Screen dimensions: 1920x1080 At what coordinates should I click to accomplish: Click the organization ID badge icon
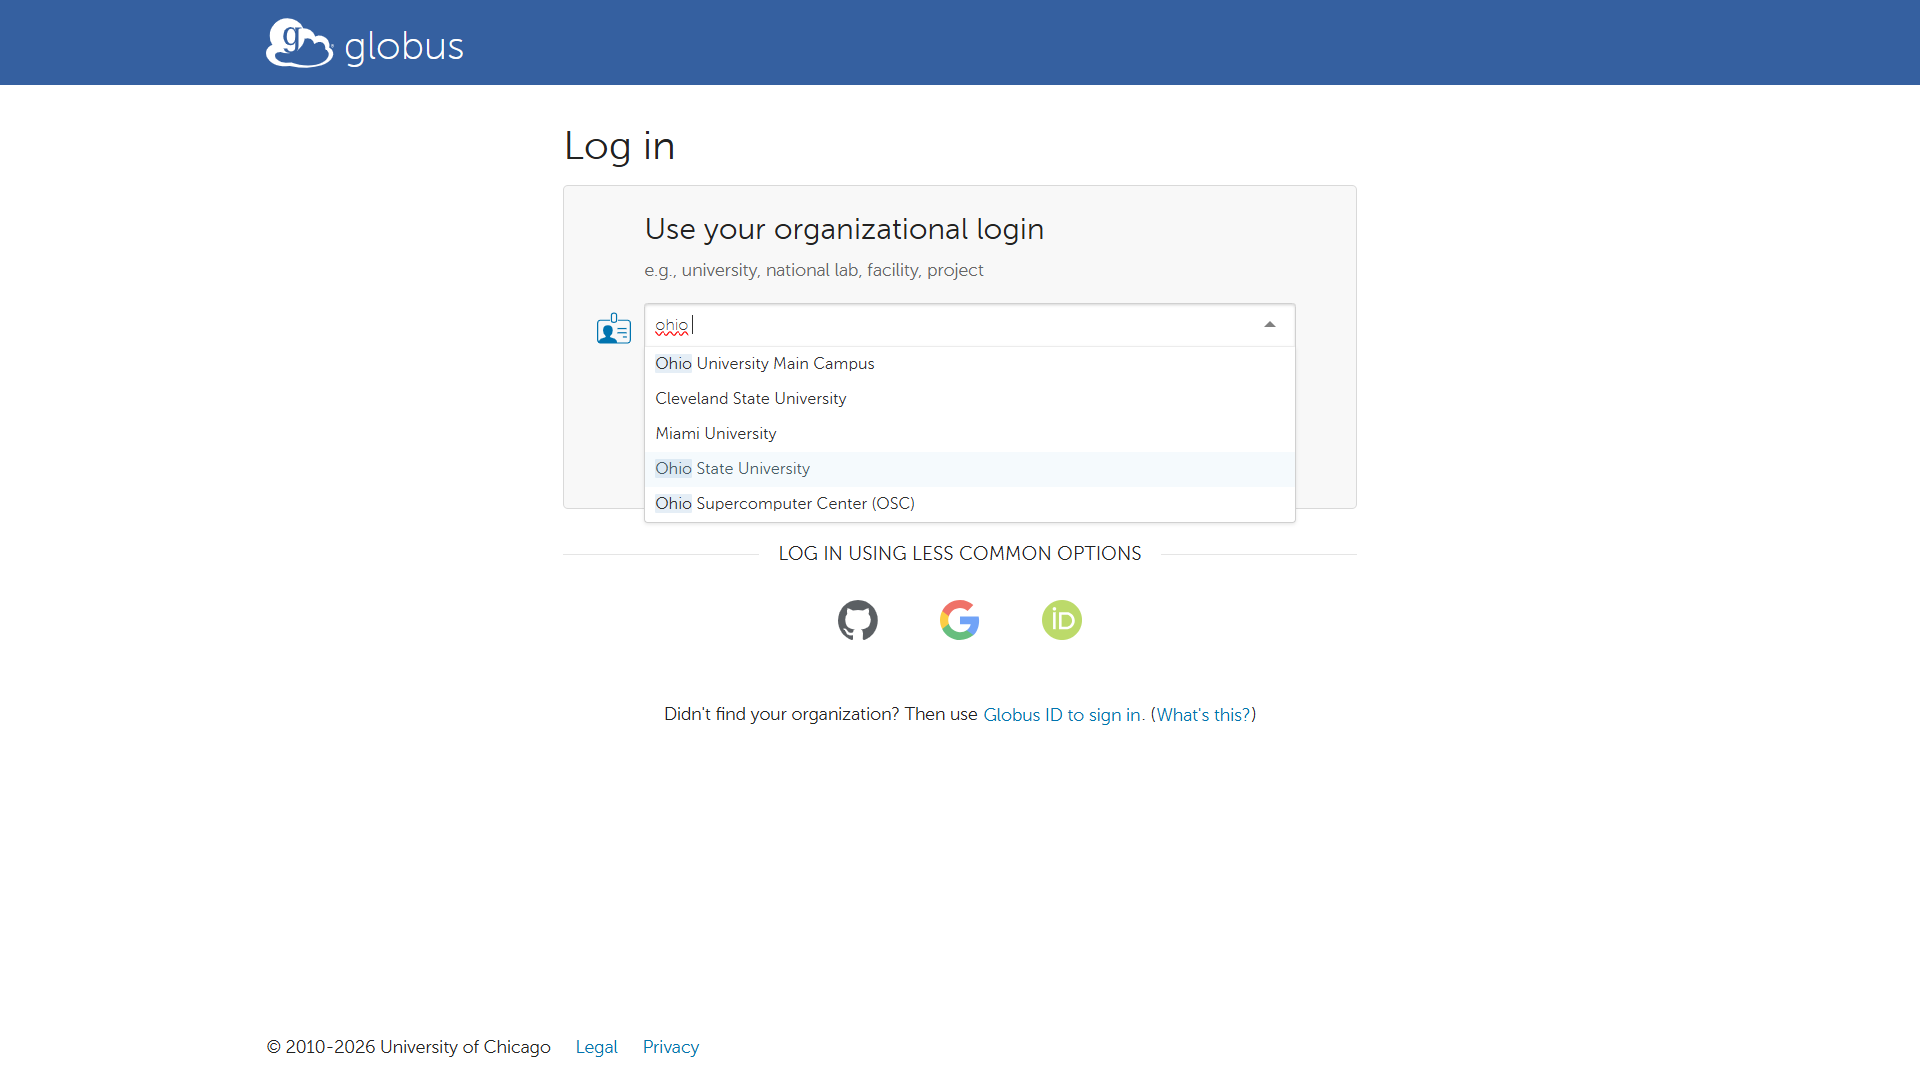pos(614,328)
